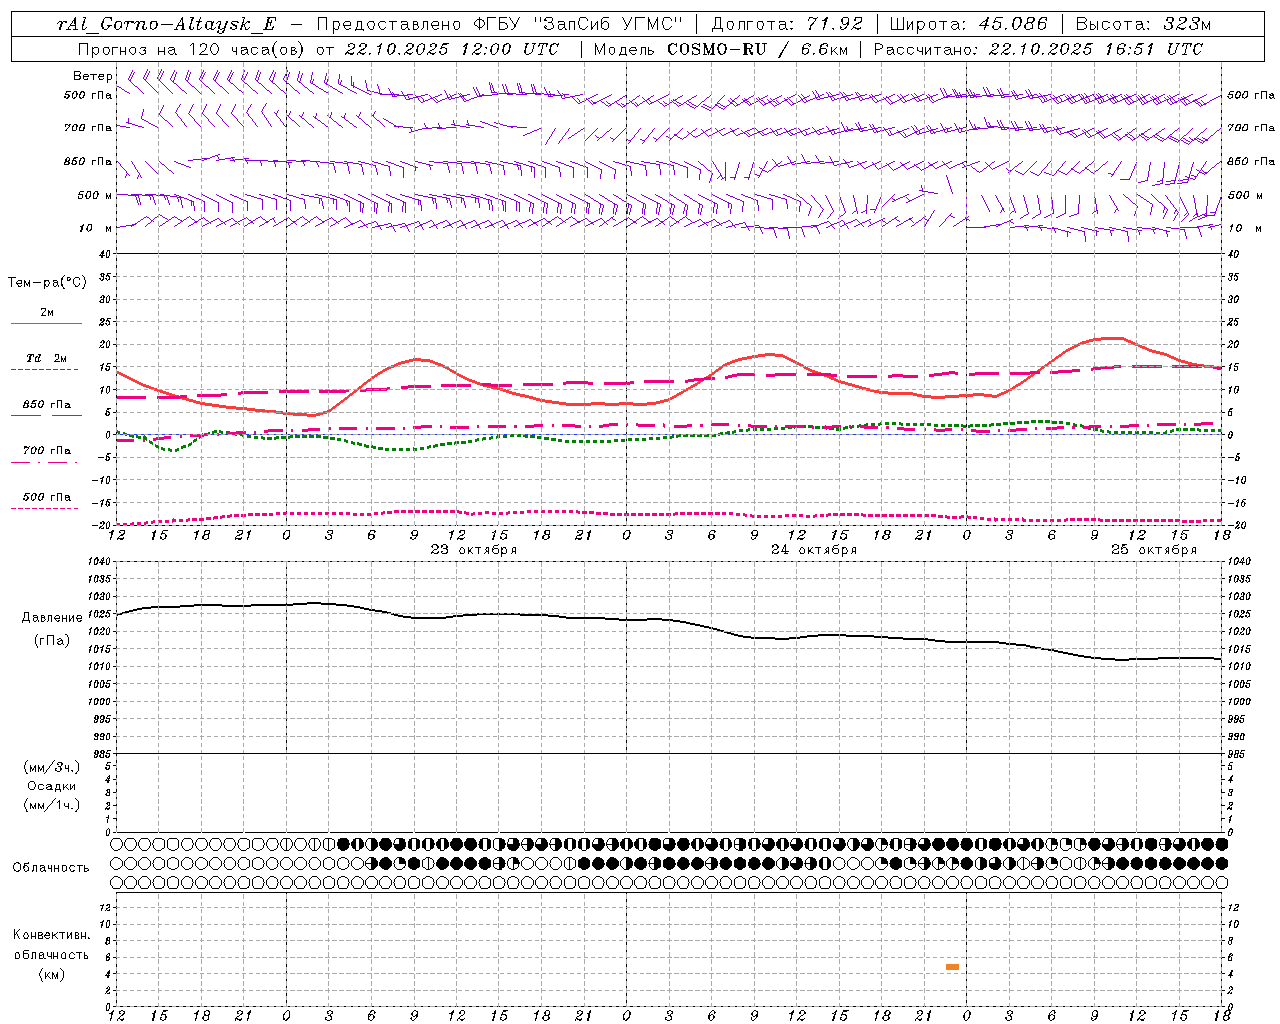1280x1024 pixels.
Task: Click the long-dashed 850 гПа temperature curve
Action: [x=670, y=381]
